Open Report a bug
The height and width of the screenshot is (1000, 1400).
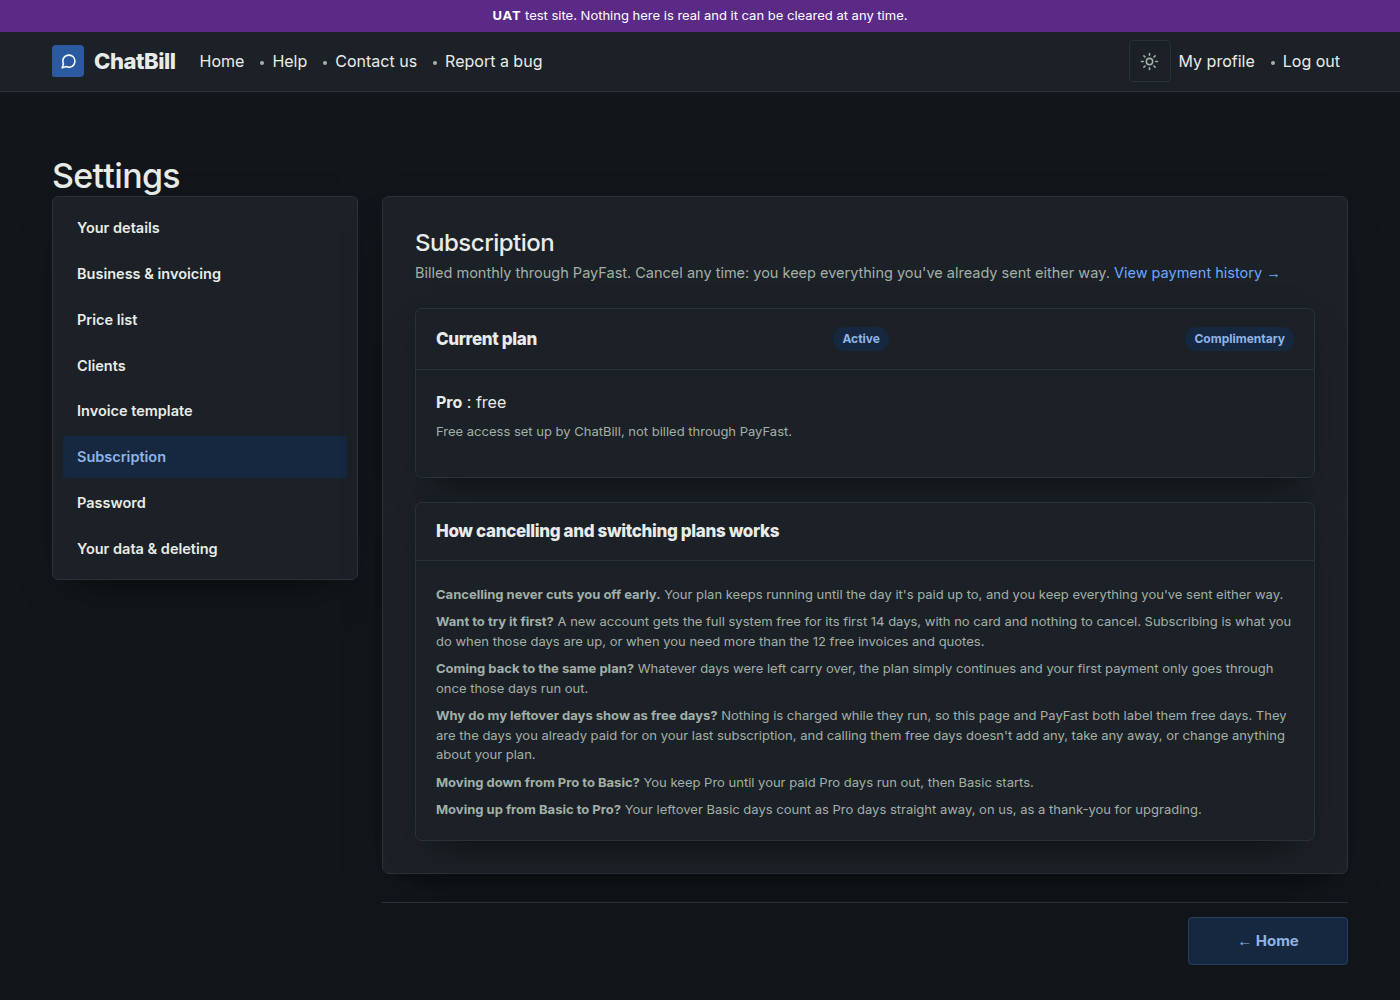point(494,61)
